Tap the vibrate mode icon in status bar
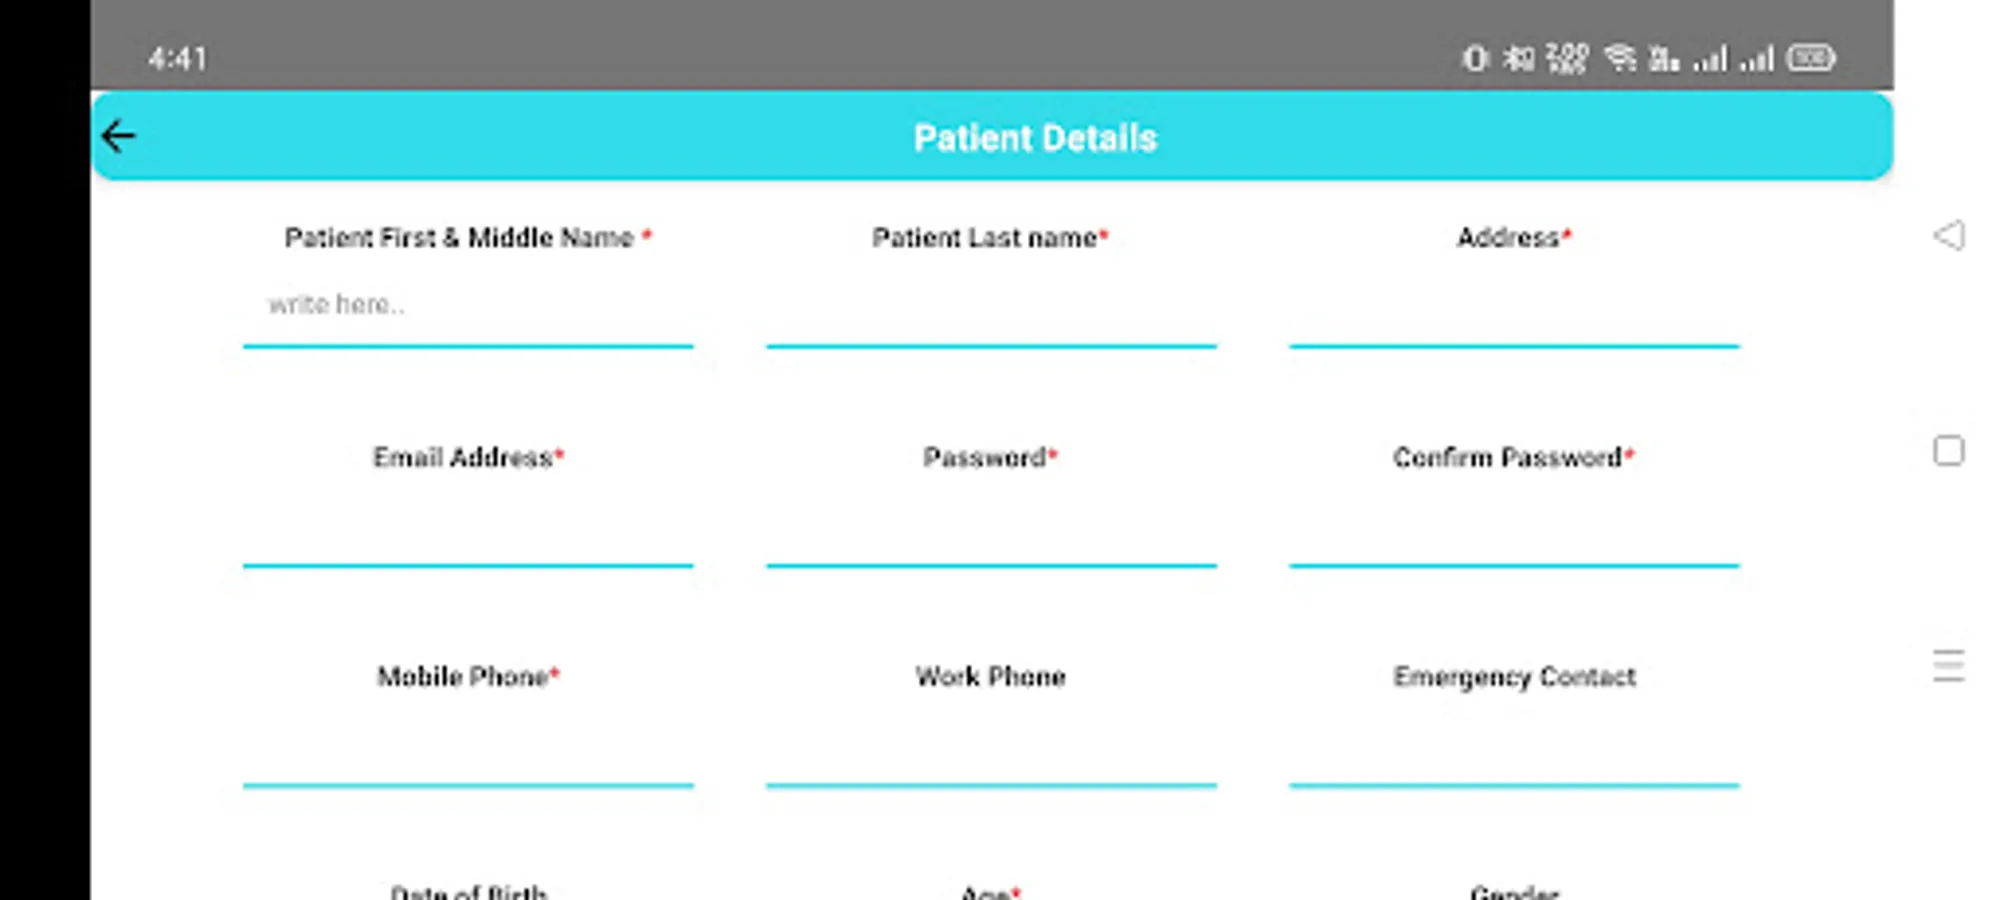2003x900 pixels. (x=1475, y=59)
